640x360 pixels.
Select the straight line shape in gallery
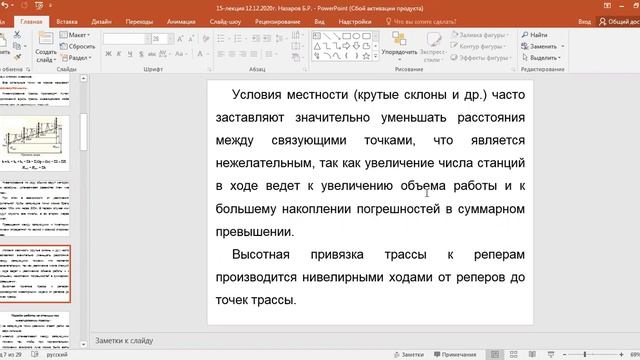327,36
